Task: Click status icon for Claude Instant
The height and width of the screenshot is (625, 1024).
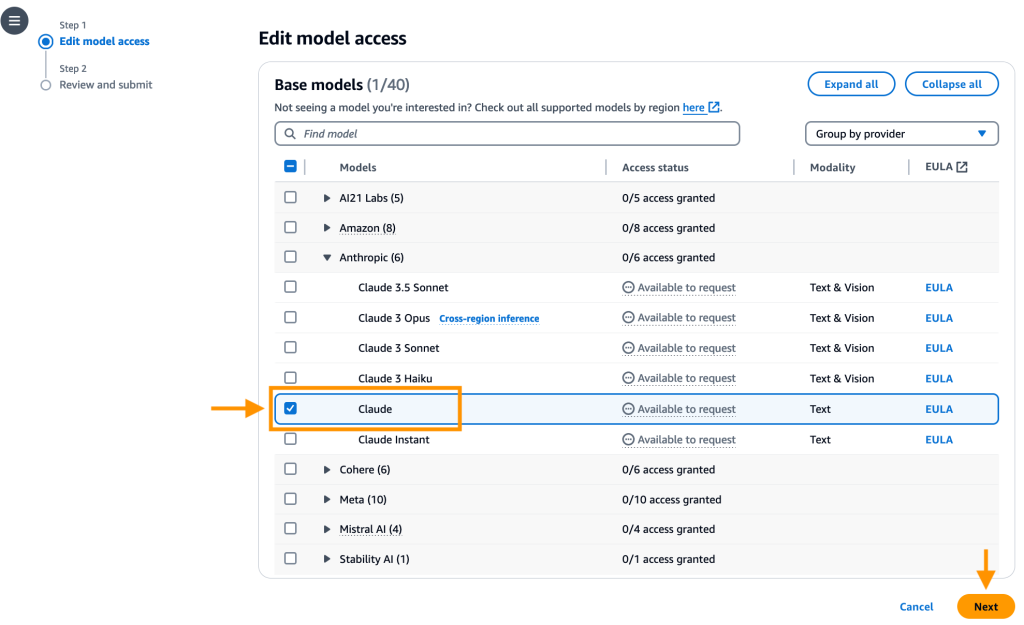Action: (628, 440)
